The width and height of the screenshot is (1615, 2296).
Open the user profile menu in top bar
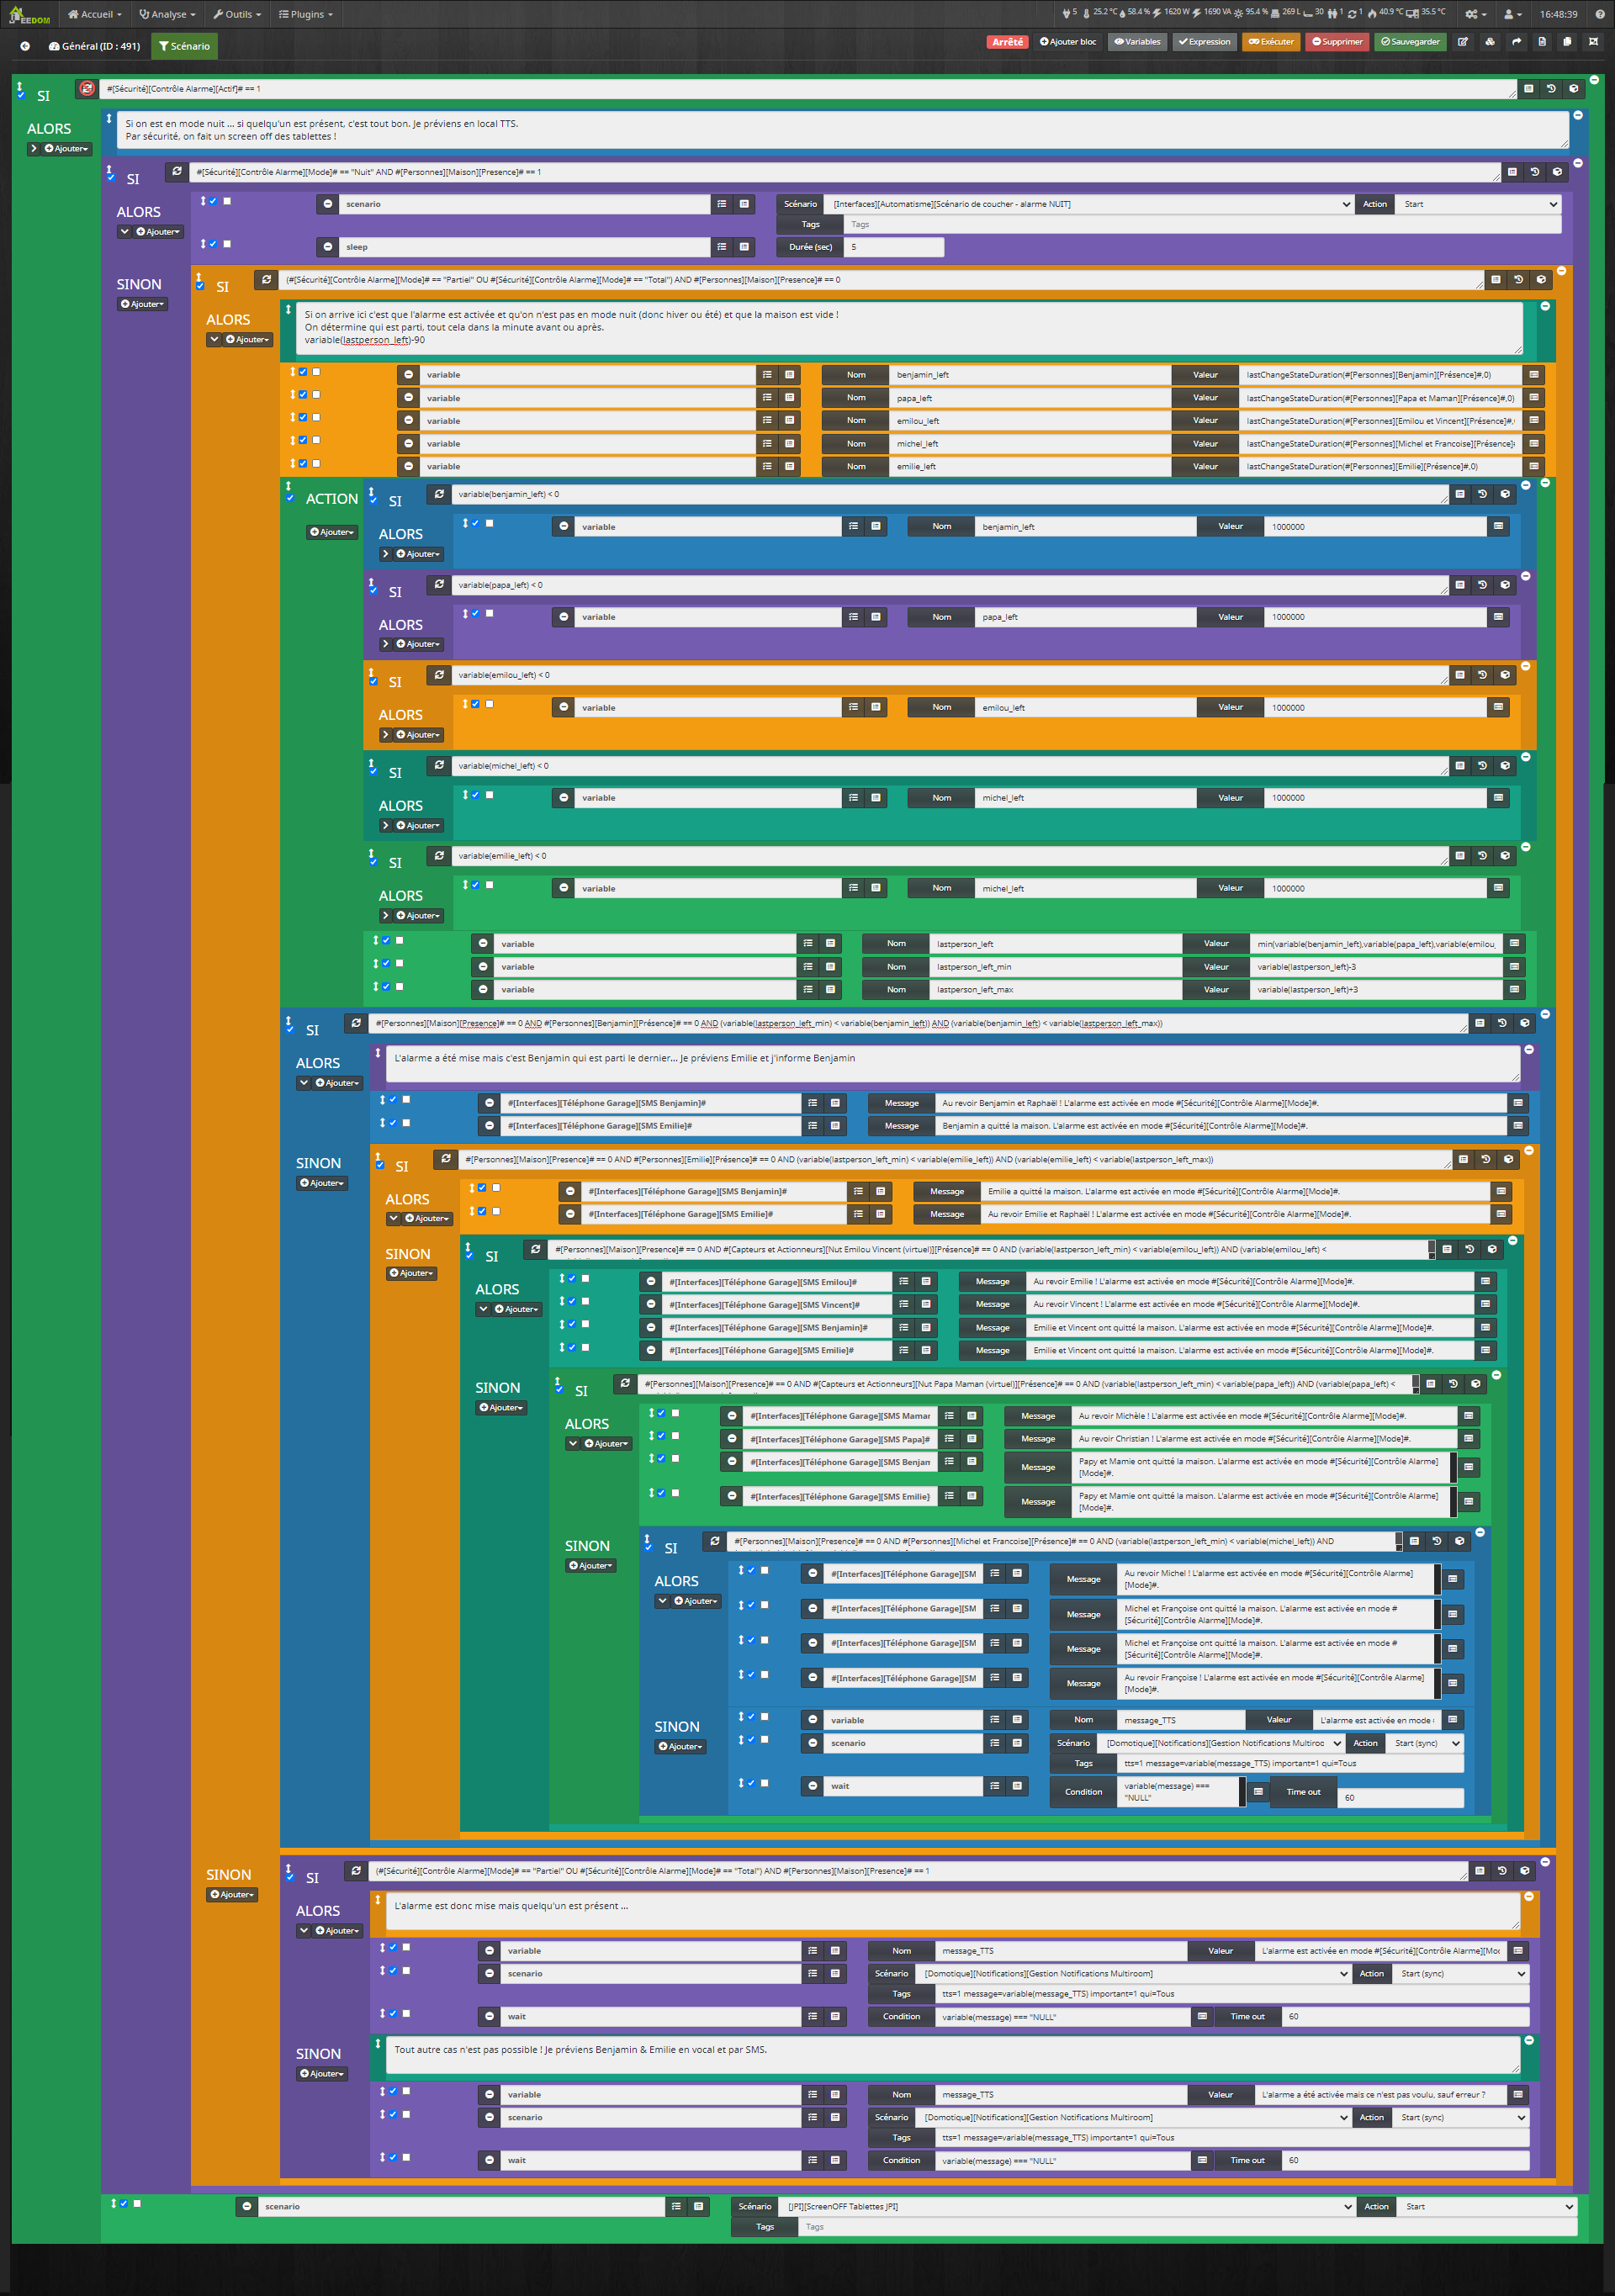1512,14
